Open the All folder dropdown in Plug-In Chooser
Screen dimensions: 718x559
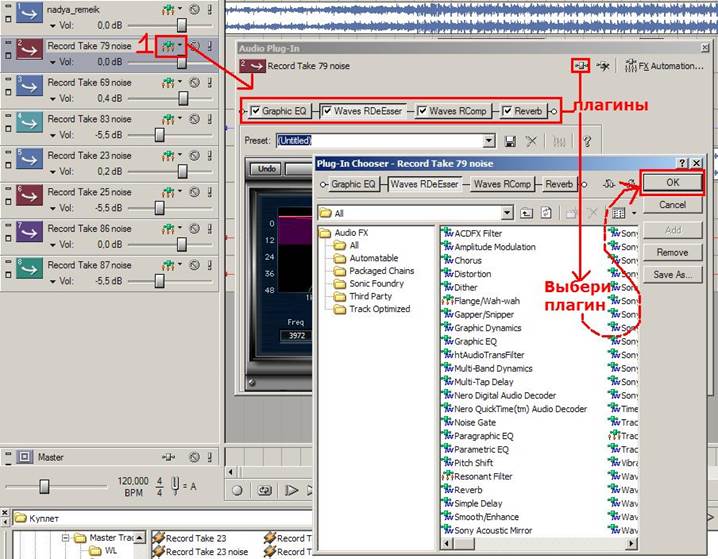(x=507, y=213)
